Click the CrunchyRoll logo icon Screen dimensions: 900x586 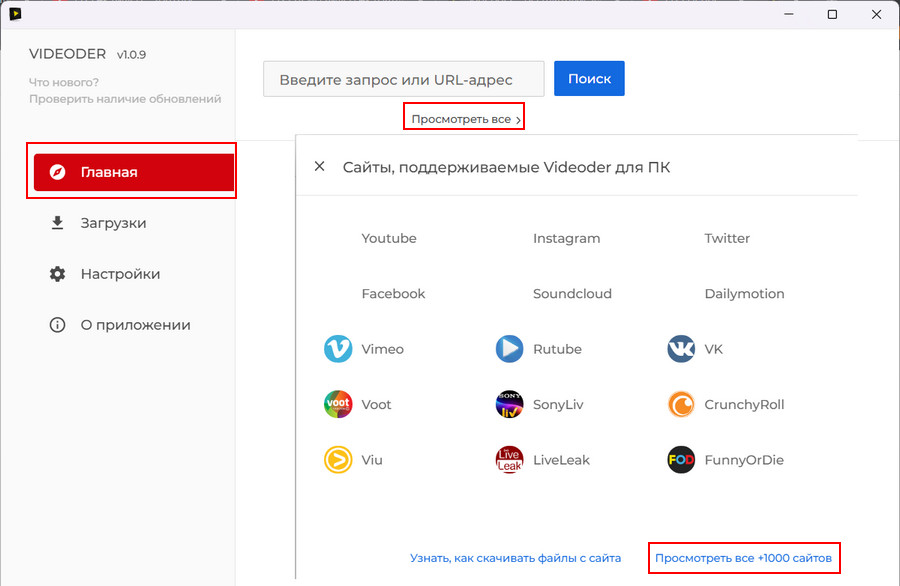click(681, 404)
